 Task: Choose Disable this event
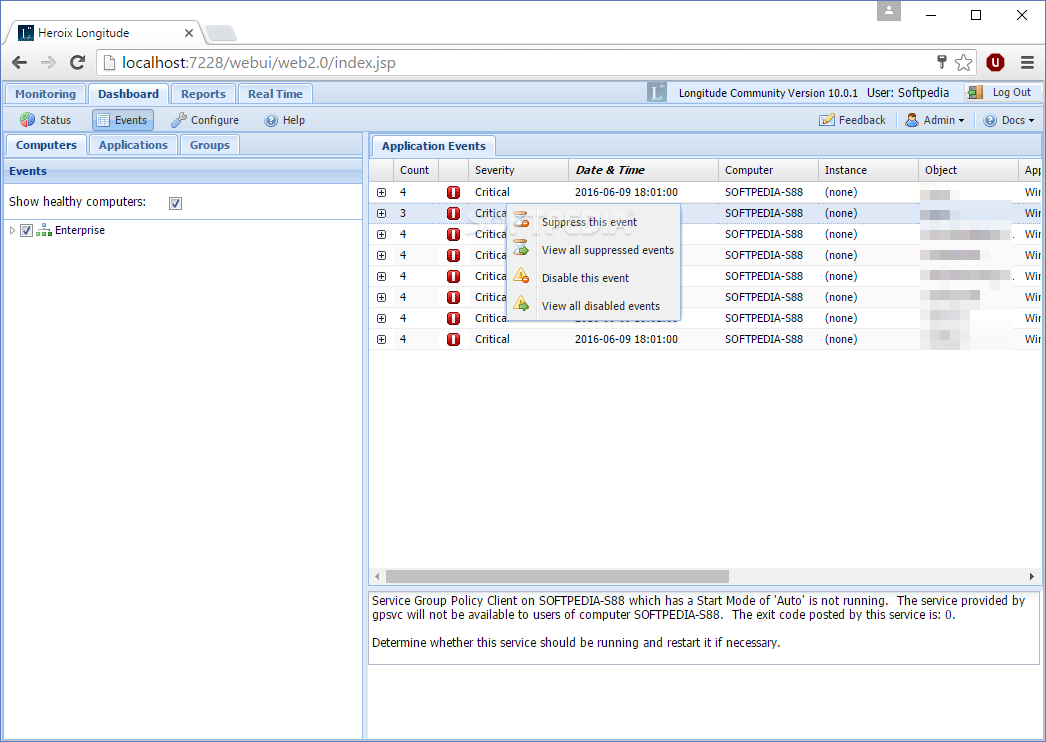click(594, 278)
